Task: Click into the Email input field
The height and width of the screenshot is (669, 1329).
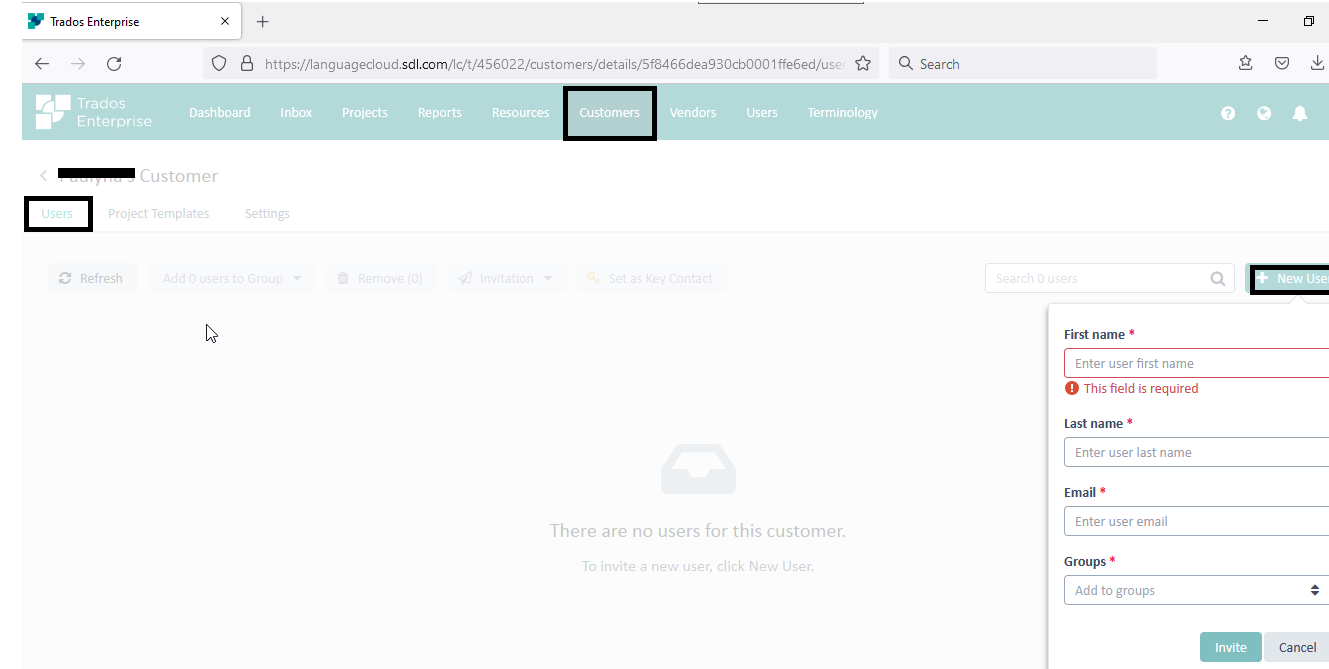Action: pos(1196,521)
